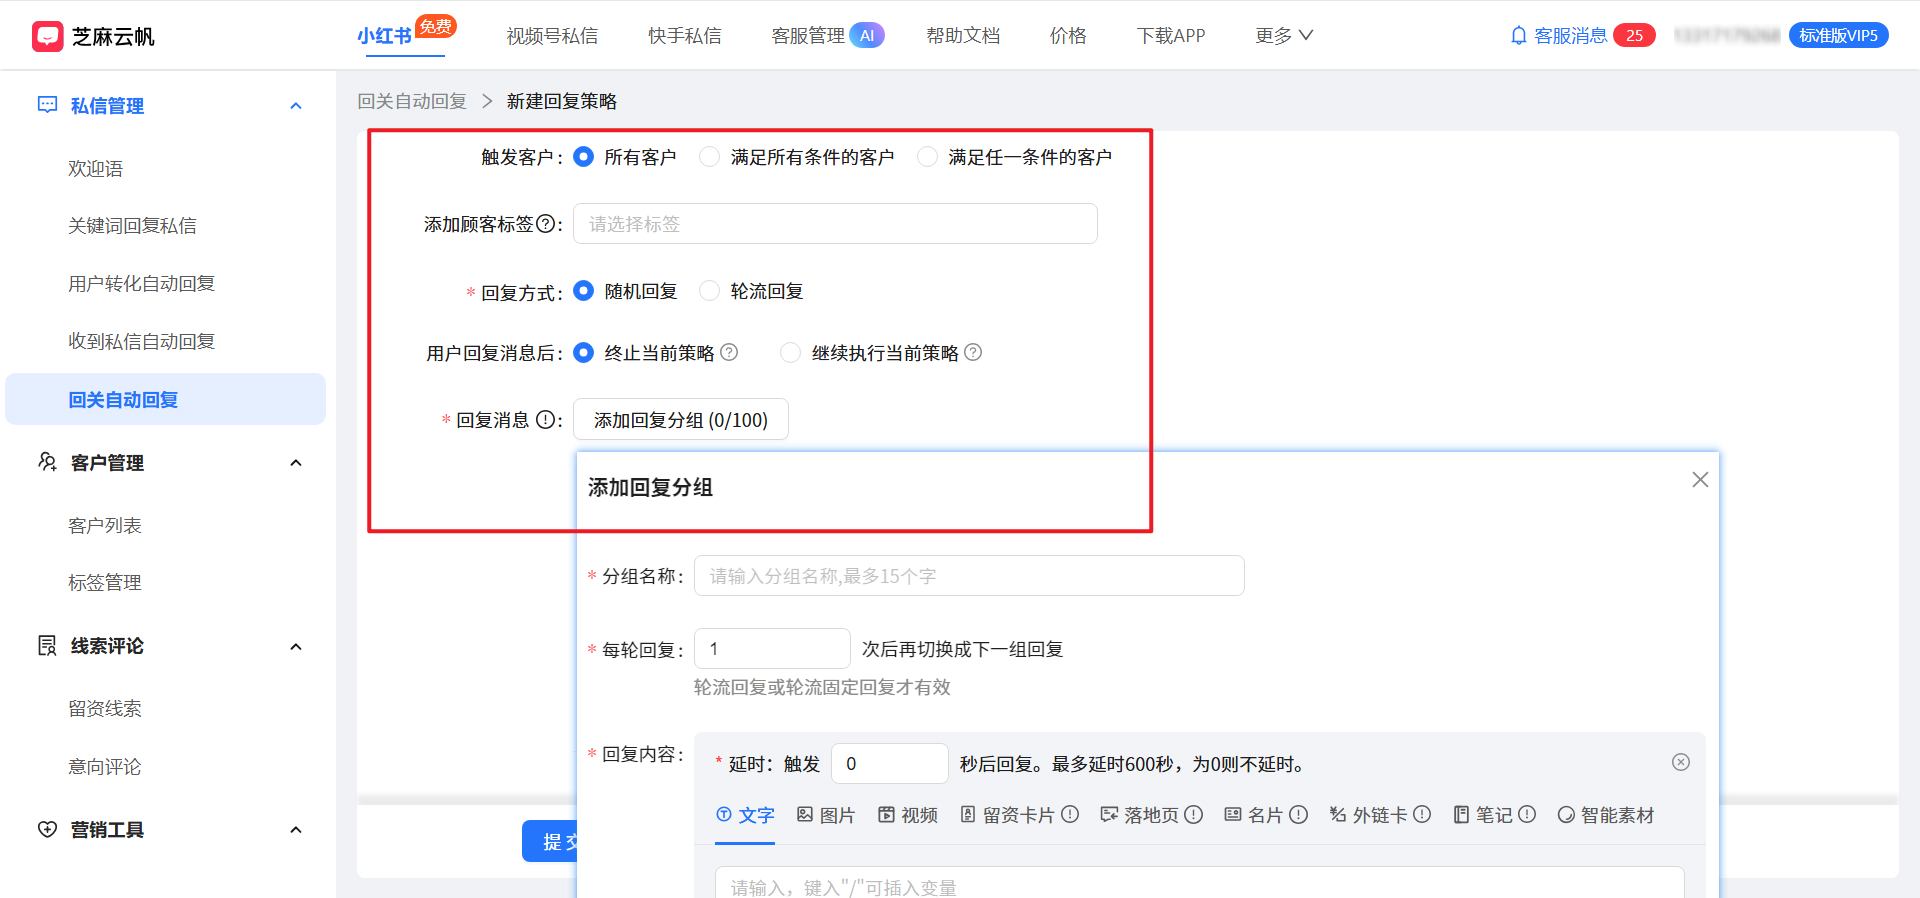
Task: Click the help icon next to 继续执行当前策略
Action: point(973,352)
